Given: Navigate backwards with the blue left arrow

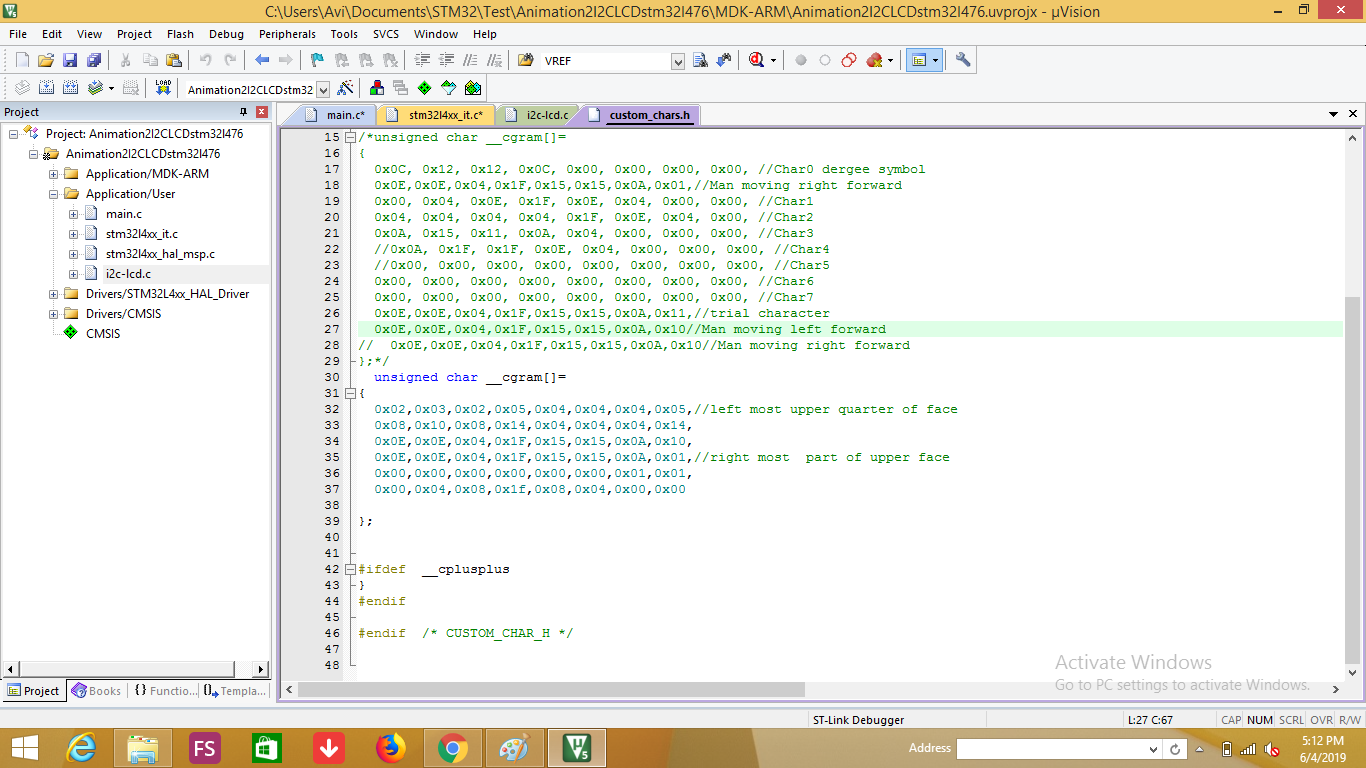Looking at the screenshot, I should (x=262, y=60).
